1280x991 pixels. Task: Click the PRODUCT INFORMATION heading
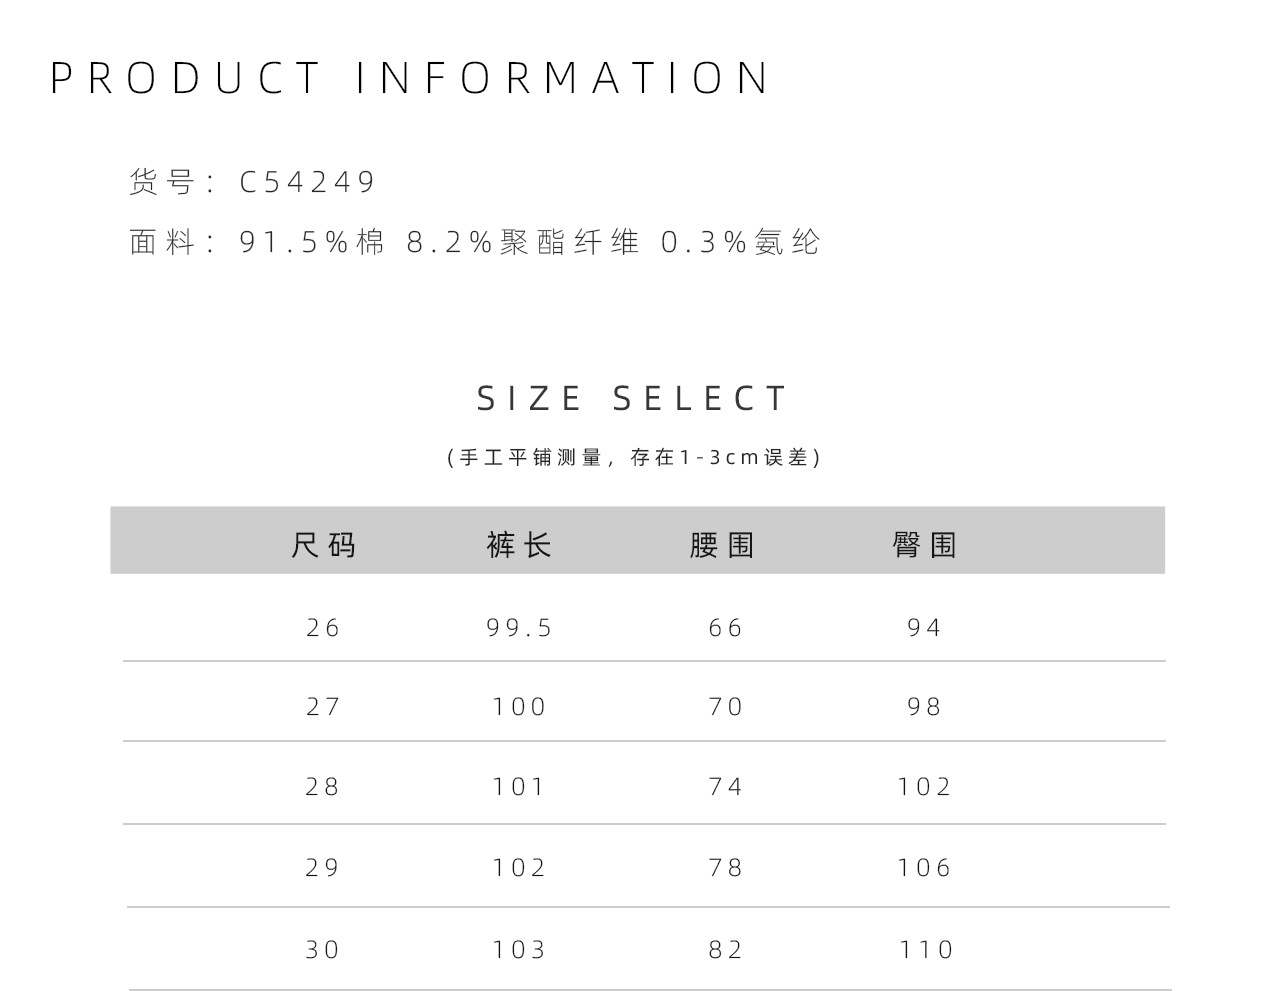[x=410, y=78]
